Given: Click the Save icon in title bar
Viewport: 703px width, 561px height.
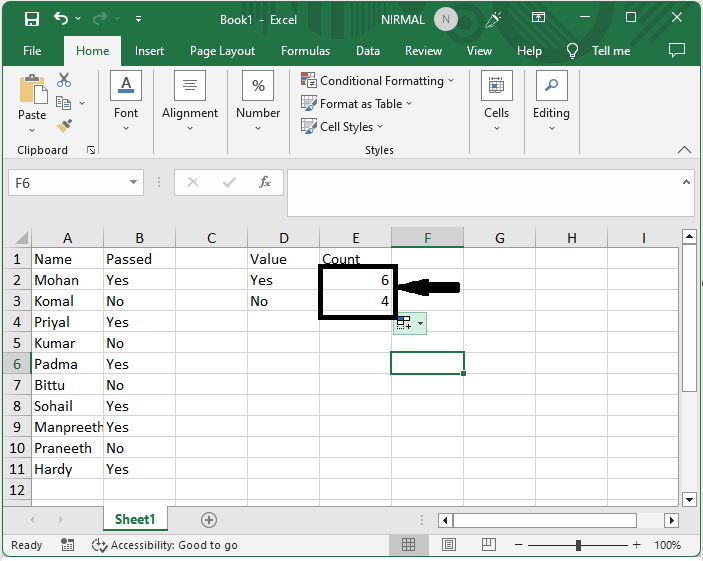Looking at the screenshot, I should [32, 19].
